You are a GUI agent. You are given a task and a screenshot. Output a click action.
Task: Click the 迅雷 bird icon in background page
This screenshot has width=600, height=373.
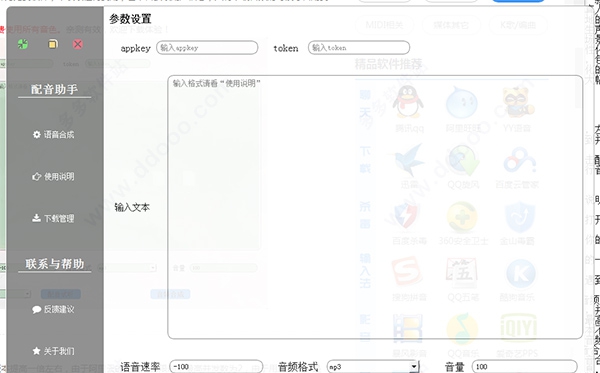coord(409,159)
